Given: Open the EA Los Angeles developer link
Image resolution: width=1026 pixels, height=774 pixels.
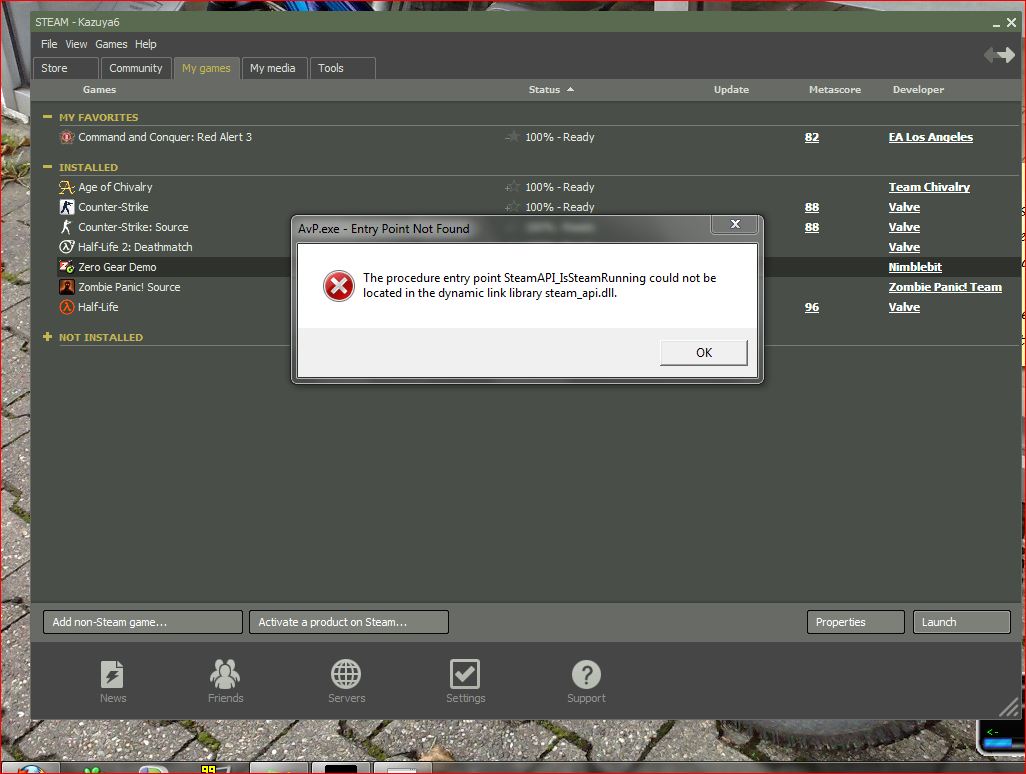Looking at the screenshot, I should [930, 137].
